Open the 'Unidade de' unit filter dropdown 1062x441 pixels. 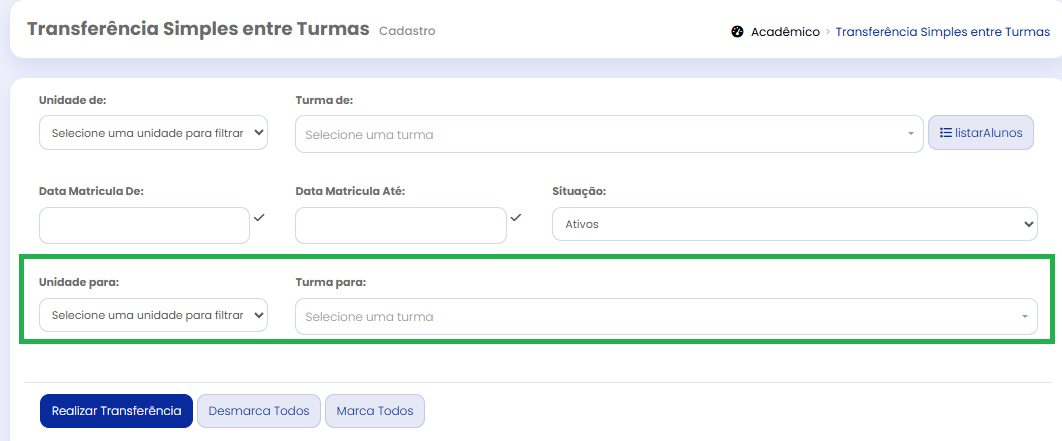(x=153, y=132)
